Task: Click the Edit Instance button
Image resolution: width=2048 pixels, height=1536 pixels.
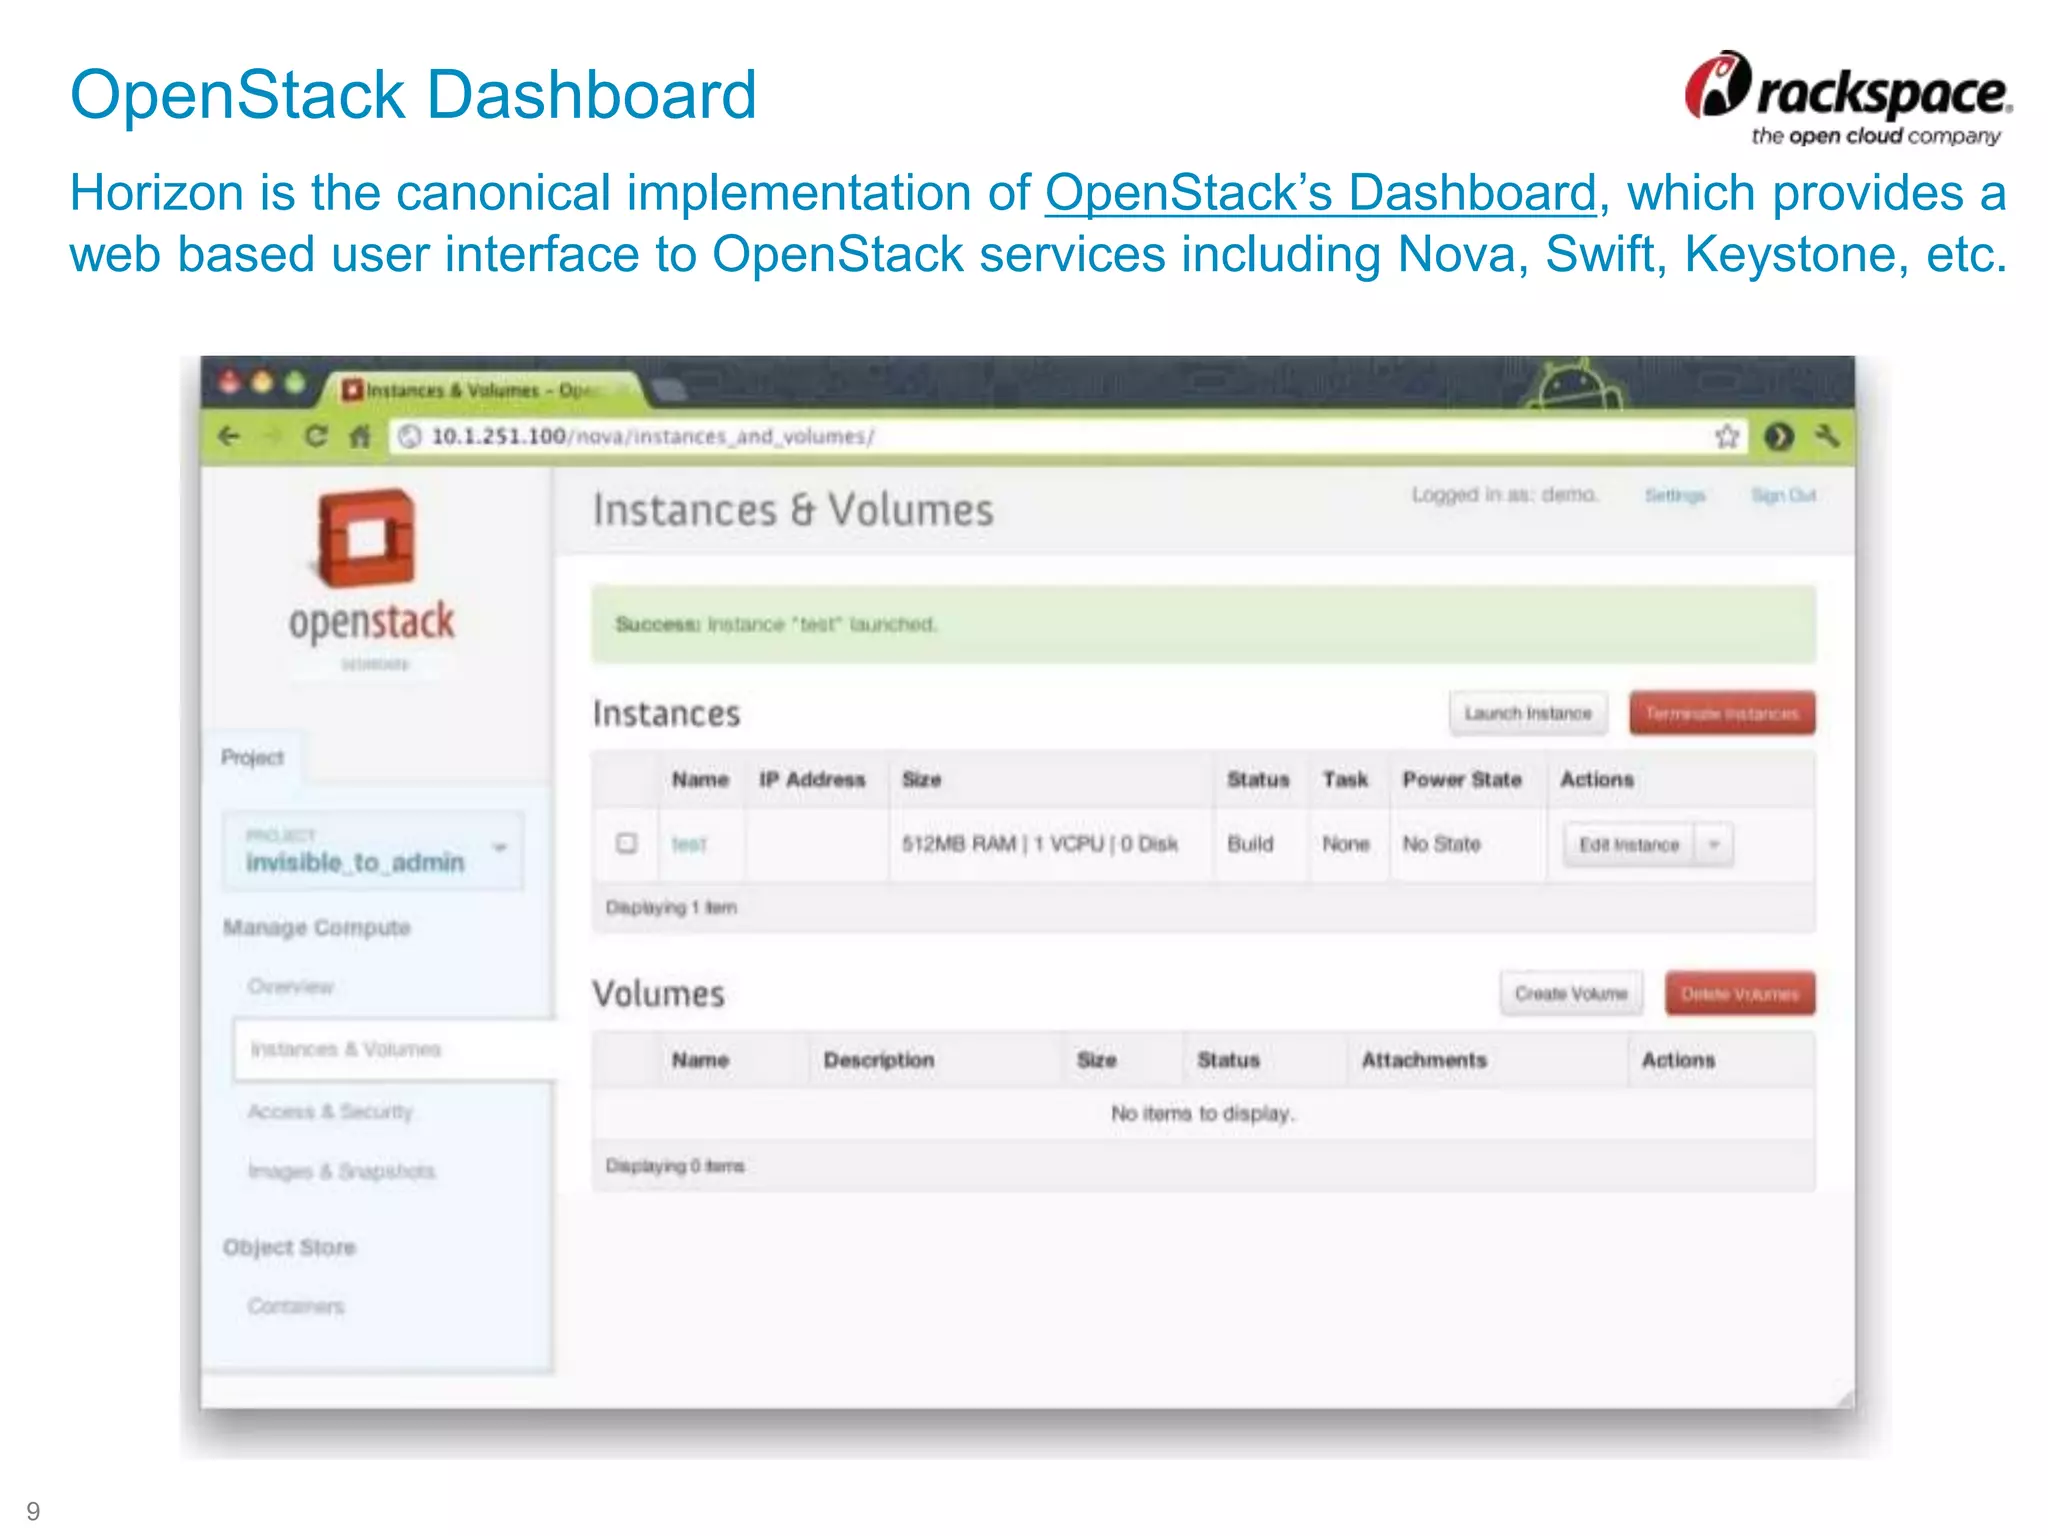Action: (x=1629, y=845)
